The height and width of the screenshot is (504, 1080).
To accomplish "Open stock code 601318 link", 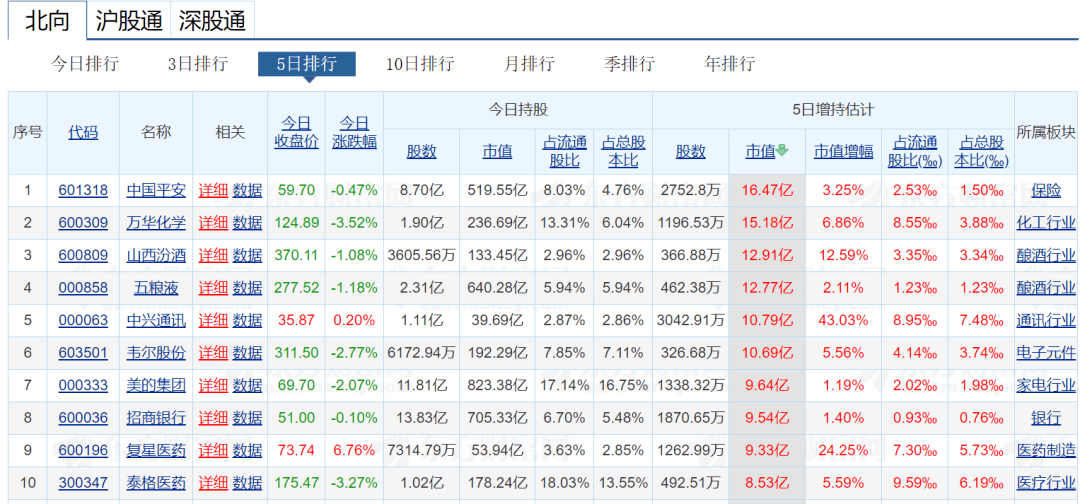I will coord(83,190).
